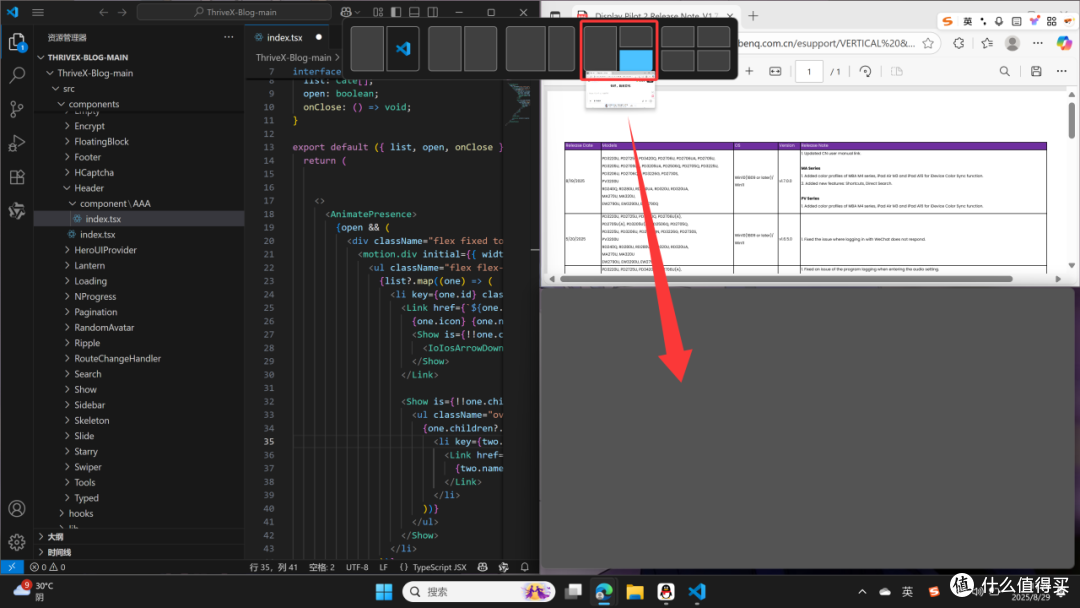Viewport: 1080px width, 608px height.
Task: Go forward with VS Code navigation arrow
Action: 122,12
